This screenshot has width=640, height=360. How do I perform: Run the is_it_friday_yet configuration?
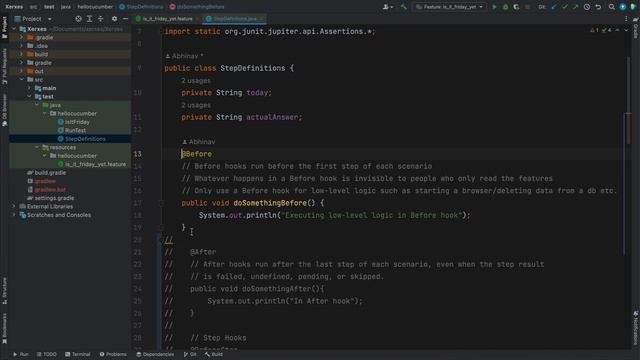click(494, 7)
